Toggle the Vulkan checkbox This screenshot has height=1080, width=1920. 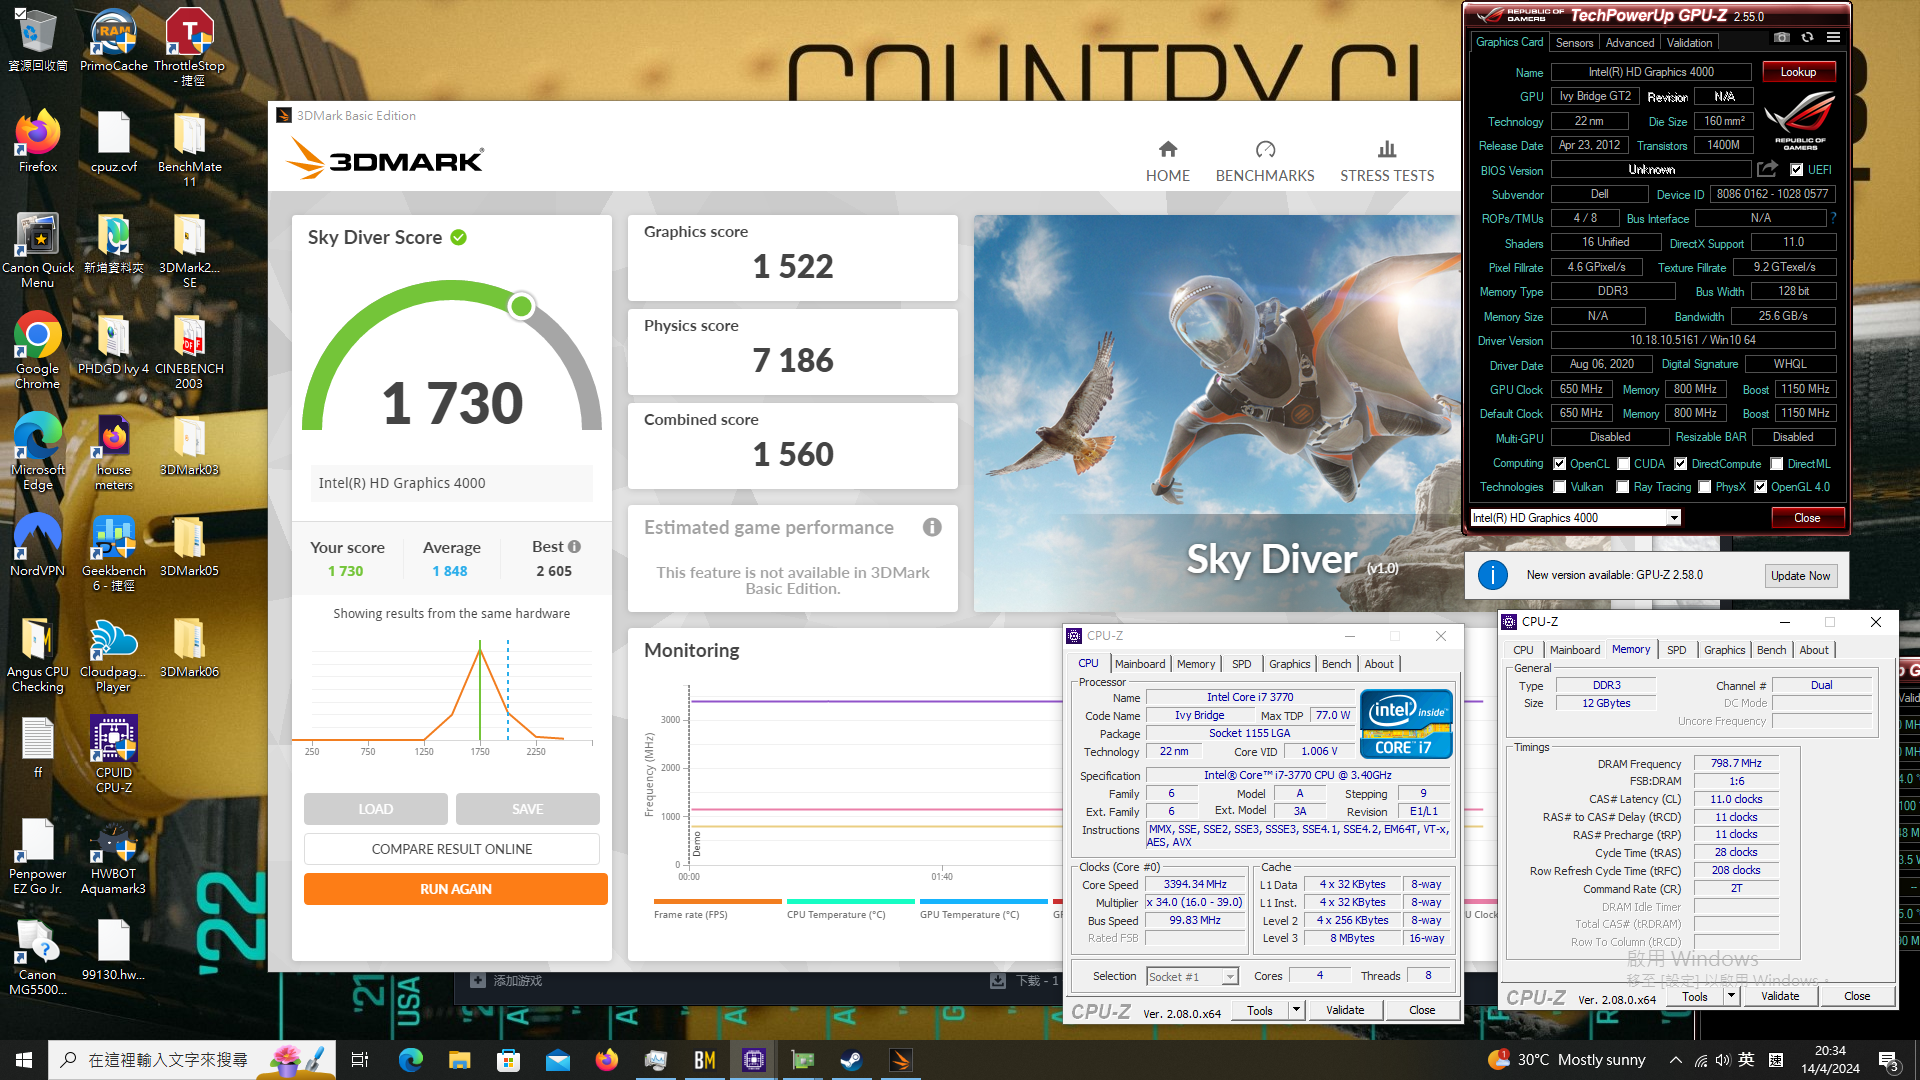(1560, 487)
